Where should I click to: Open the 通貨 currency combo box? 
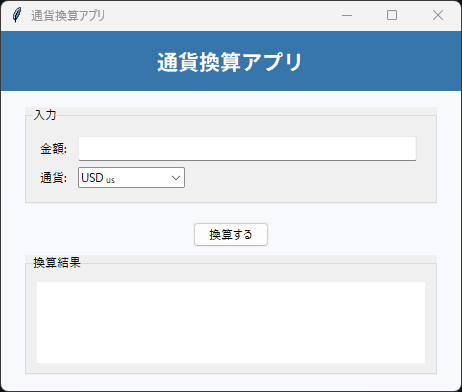coord(131,178)
